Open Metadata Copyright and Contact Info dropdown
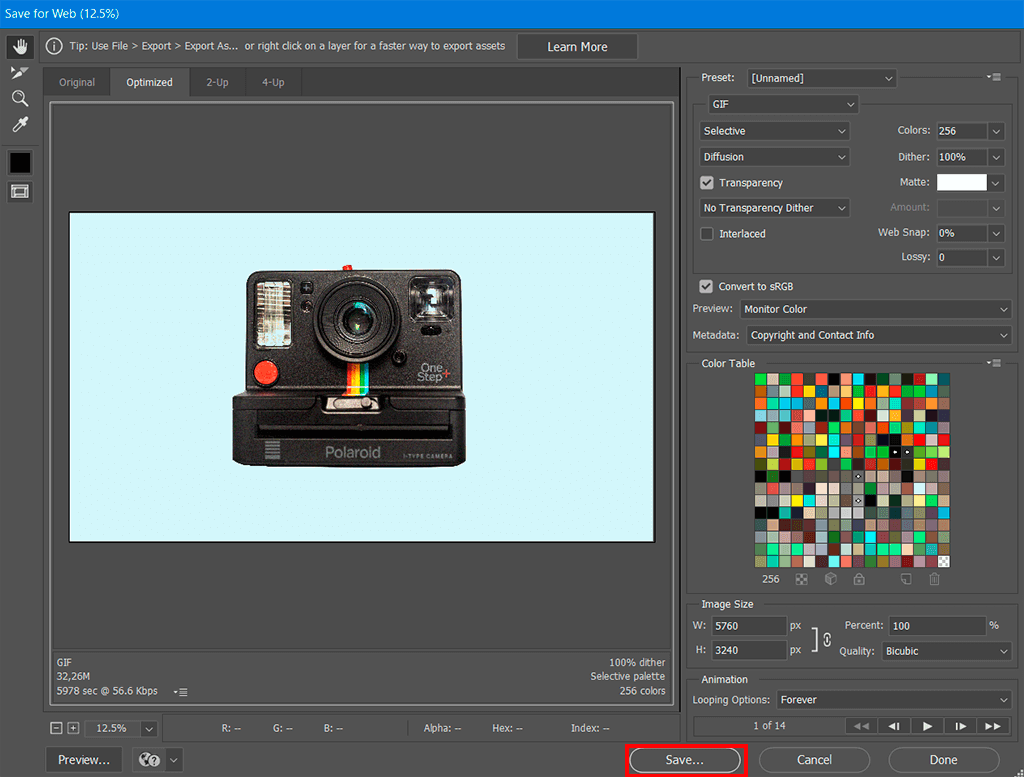 (x=879, y=336)
